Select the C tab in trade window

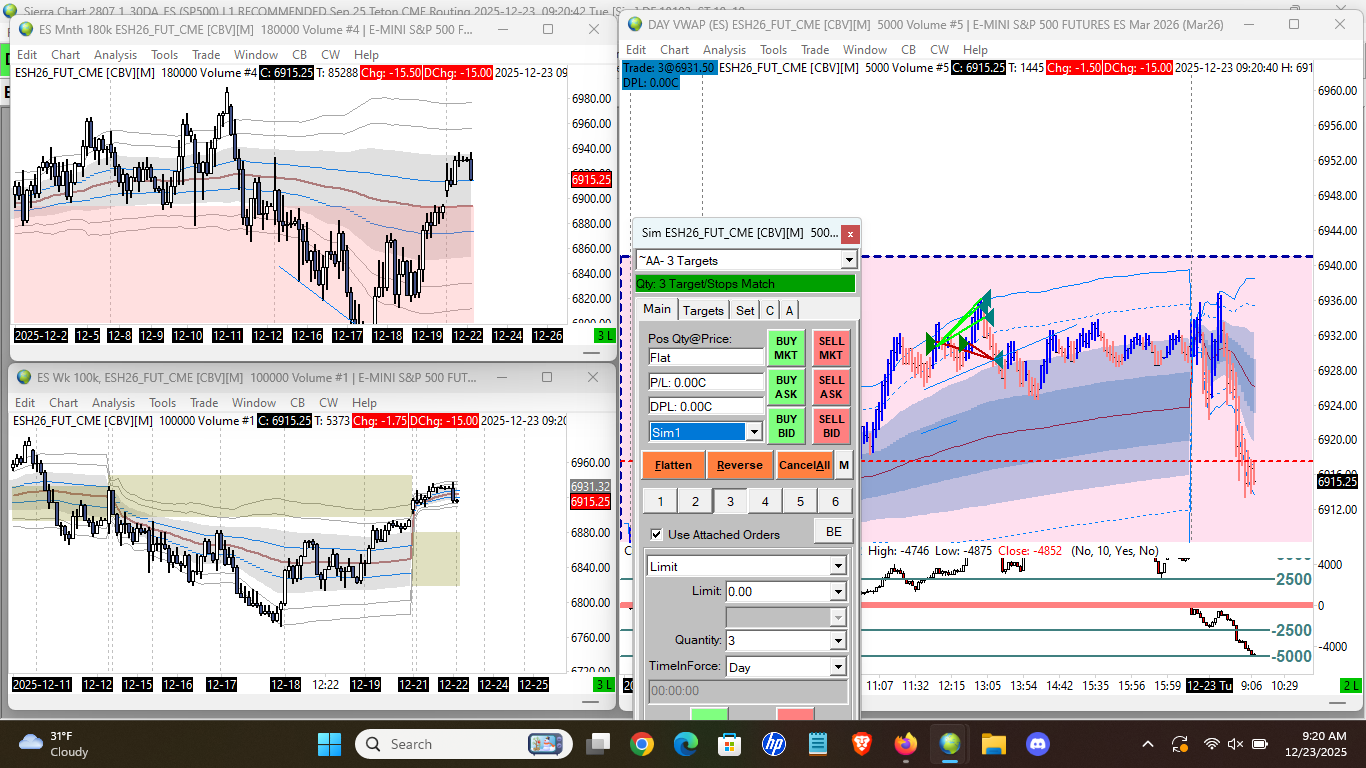tap(770, 310)
